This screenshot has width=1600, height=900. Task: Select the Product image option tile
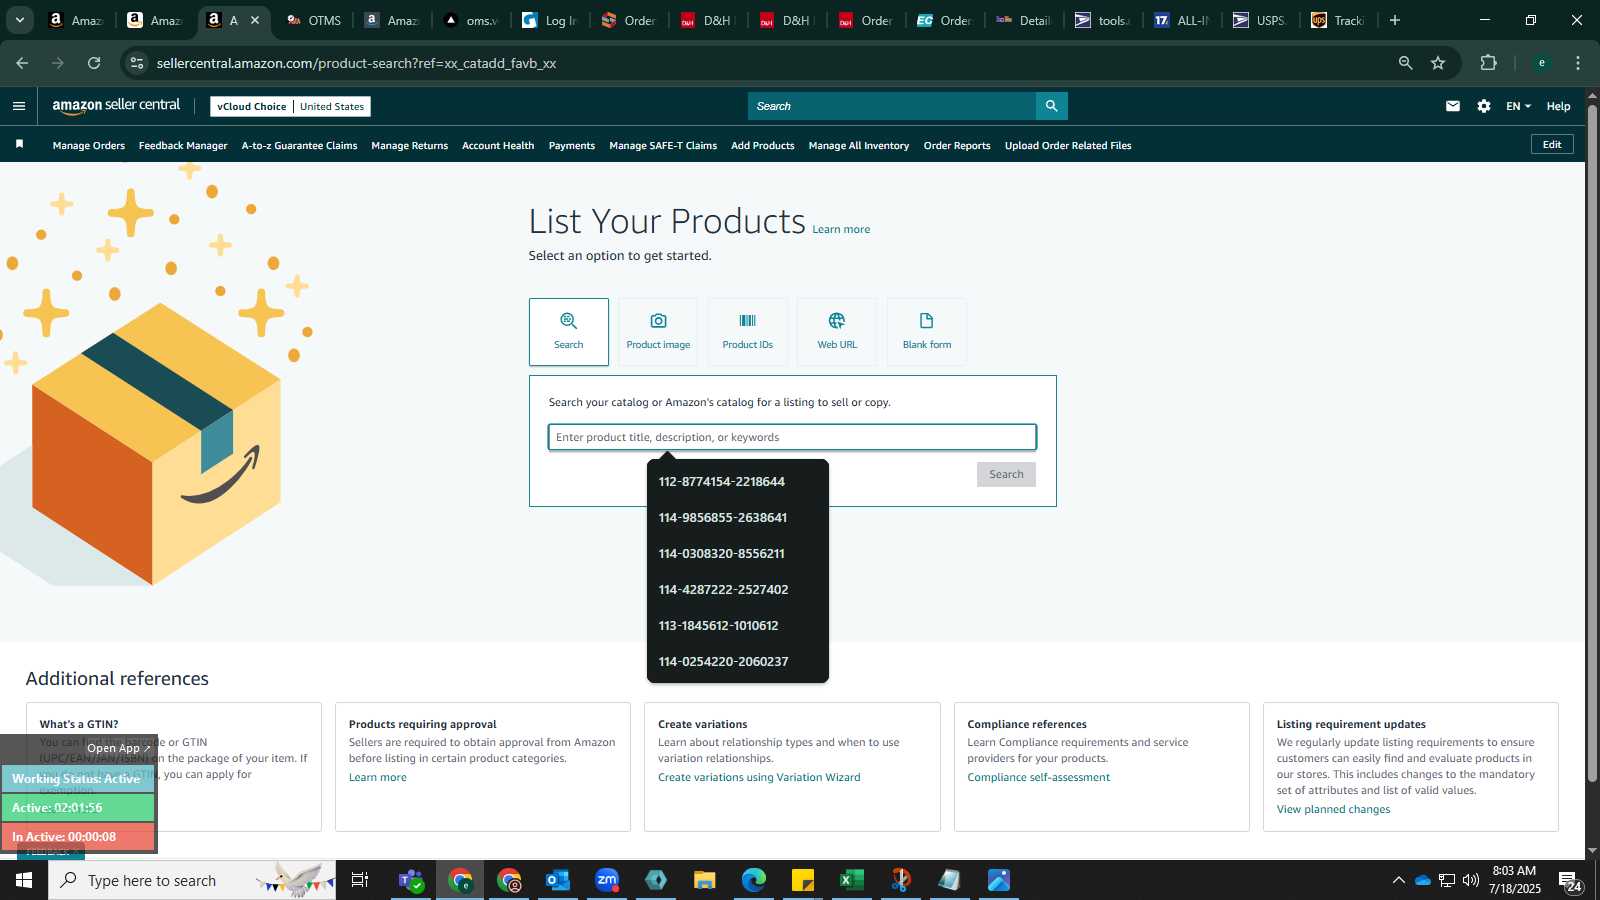(x=658, y=332)
